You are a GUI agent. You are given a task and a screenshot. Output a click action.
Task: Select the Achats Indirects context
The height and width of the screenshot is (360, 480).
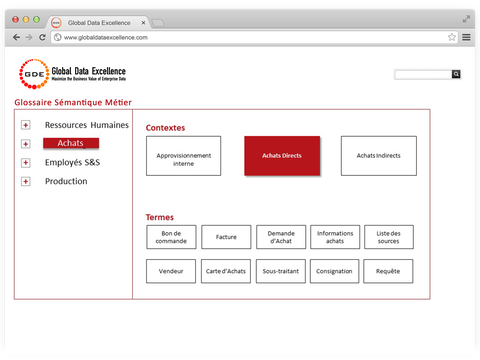tap(379, 156)
